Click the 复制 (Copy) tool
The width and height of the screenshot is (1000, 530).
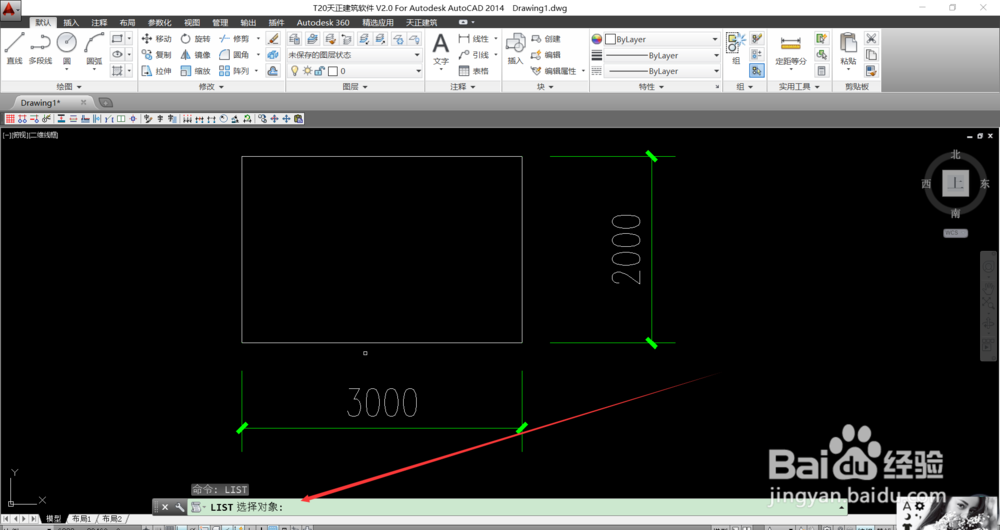click(156, 55)
